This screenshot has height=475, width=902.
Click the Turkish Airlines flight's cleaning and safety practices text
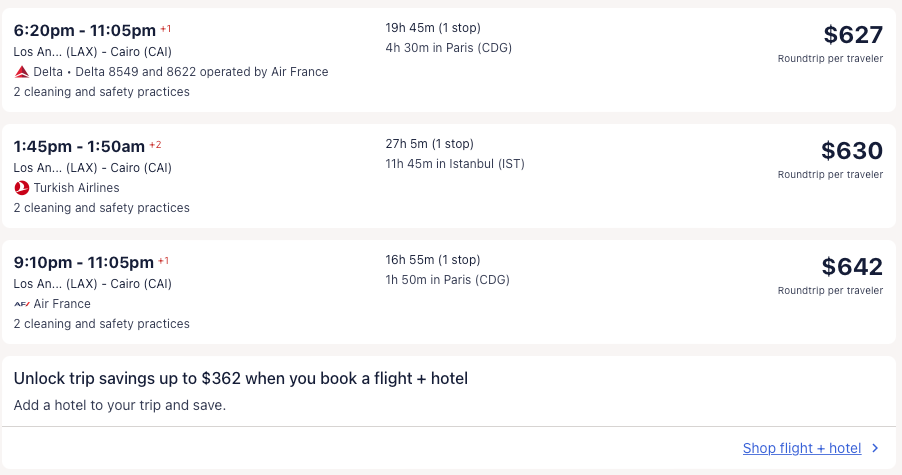101,208
